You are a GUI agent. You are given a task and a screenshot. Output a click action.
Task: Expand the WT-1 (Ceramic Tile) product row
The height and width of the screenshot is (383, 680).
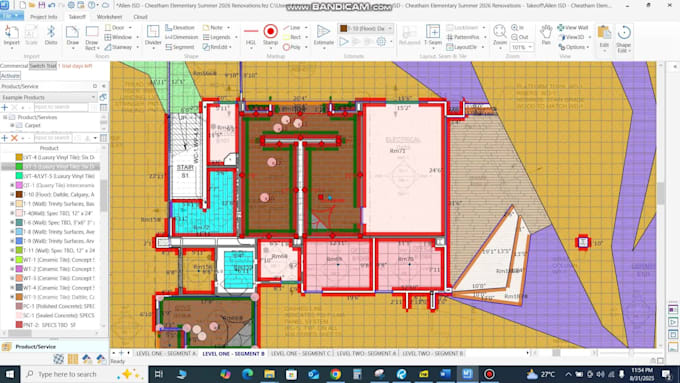[x=12, y=260]
